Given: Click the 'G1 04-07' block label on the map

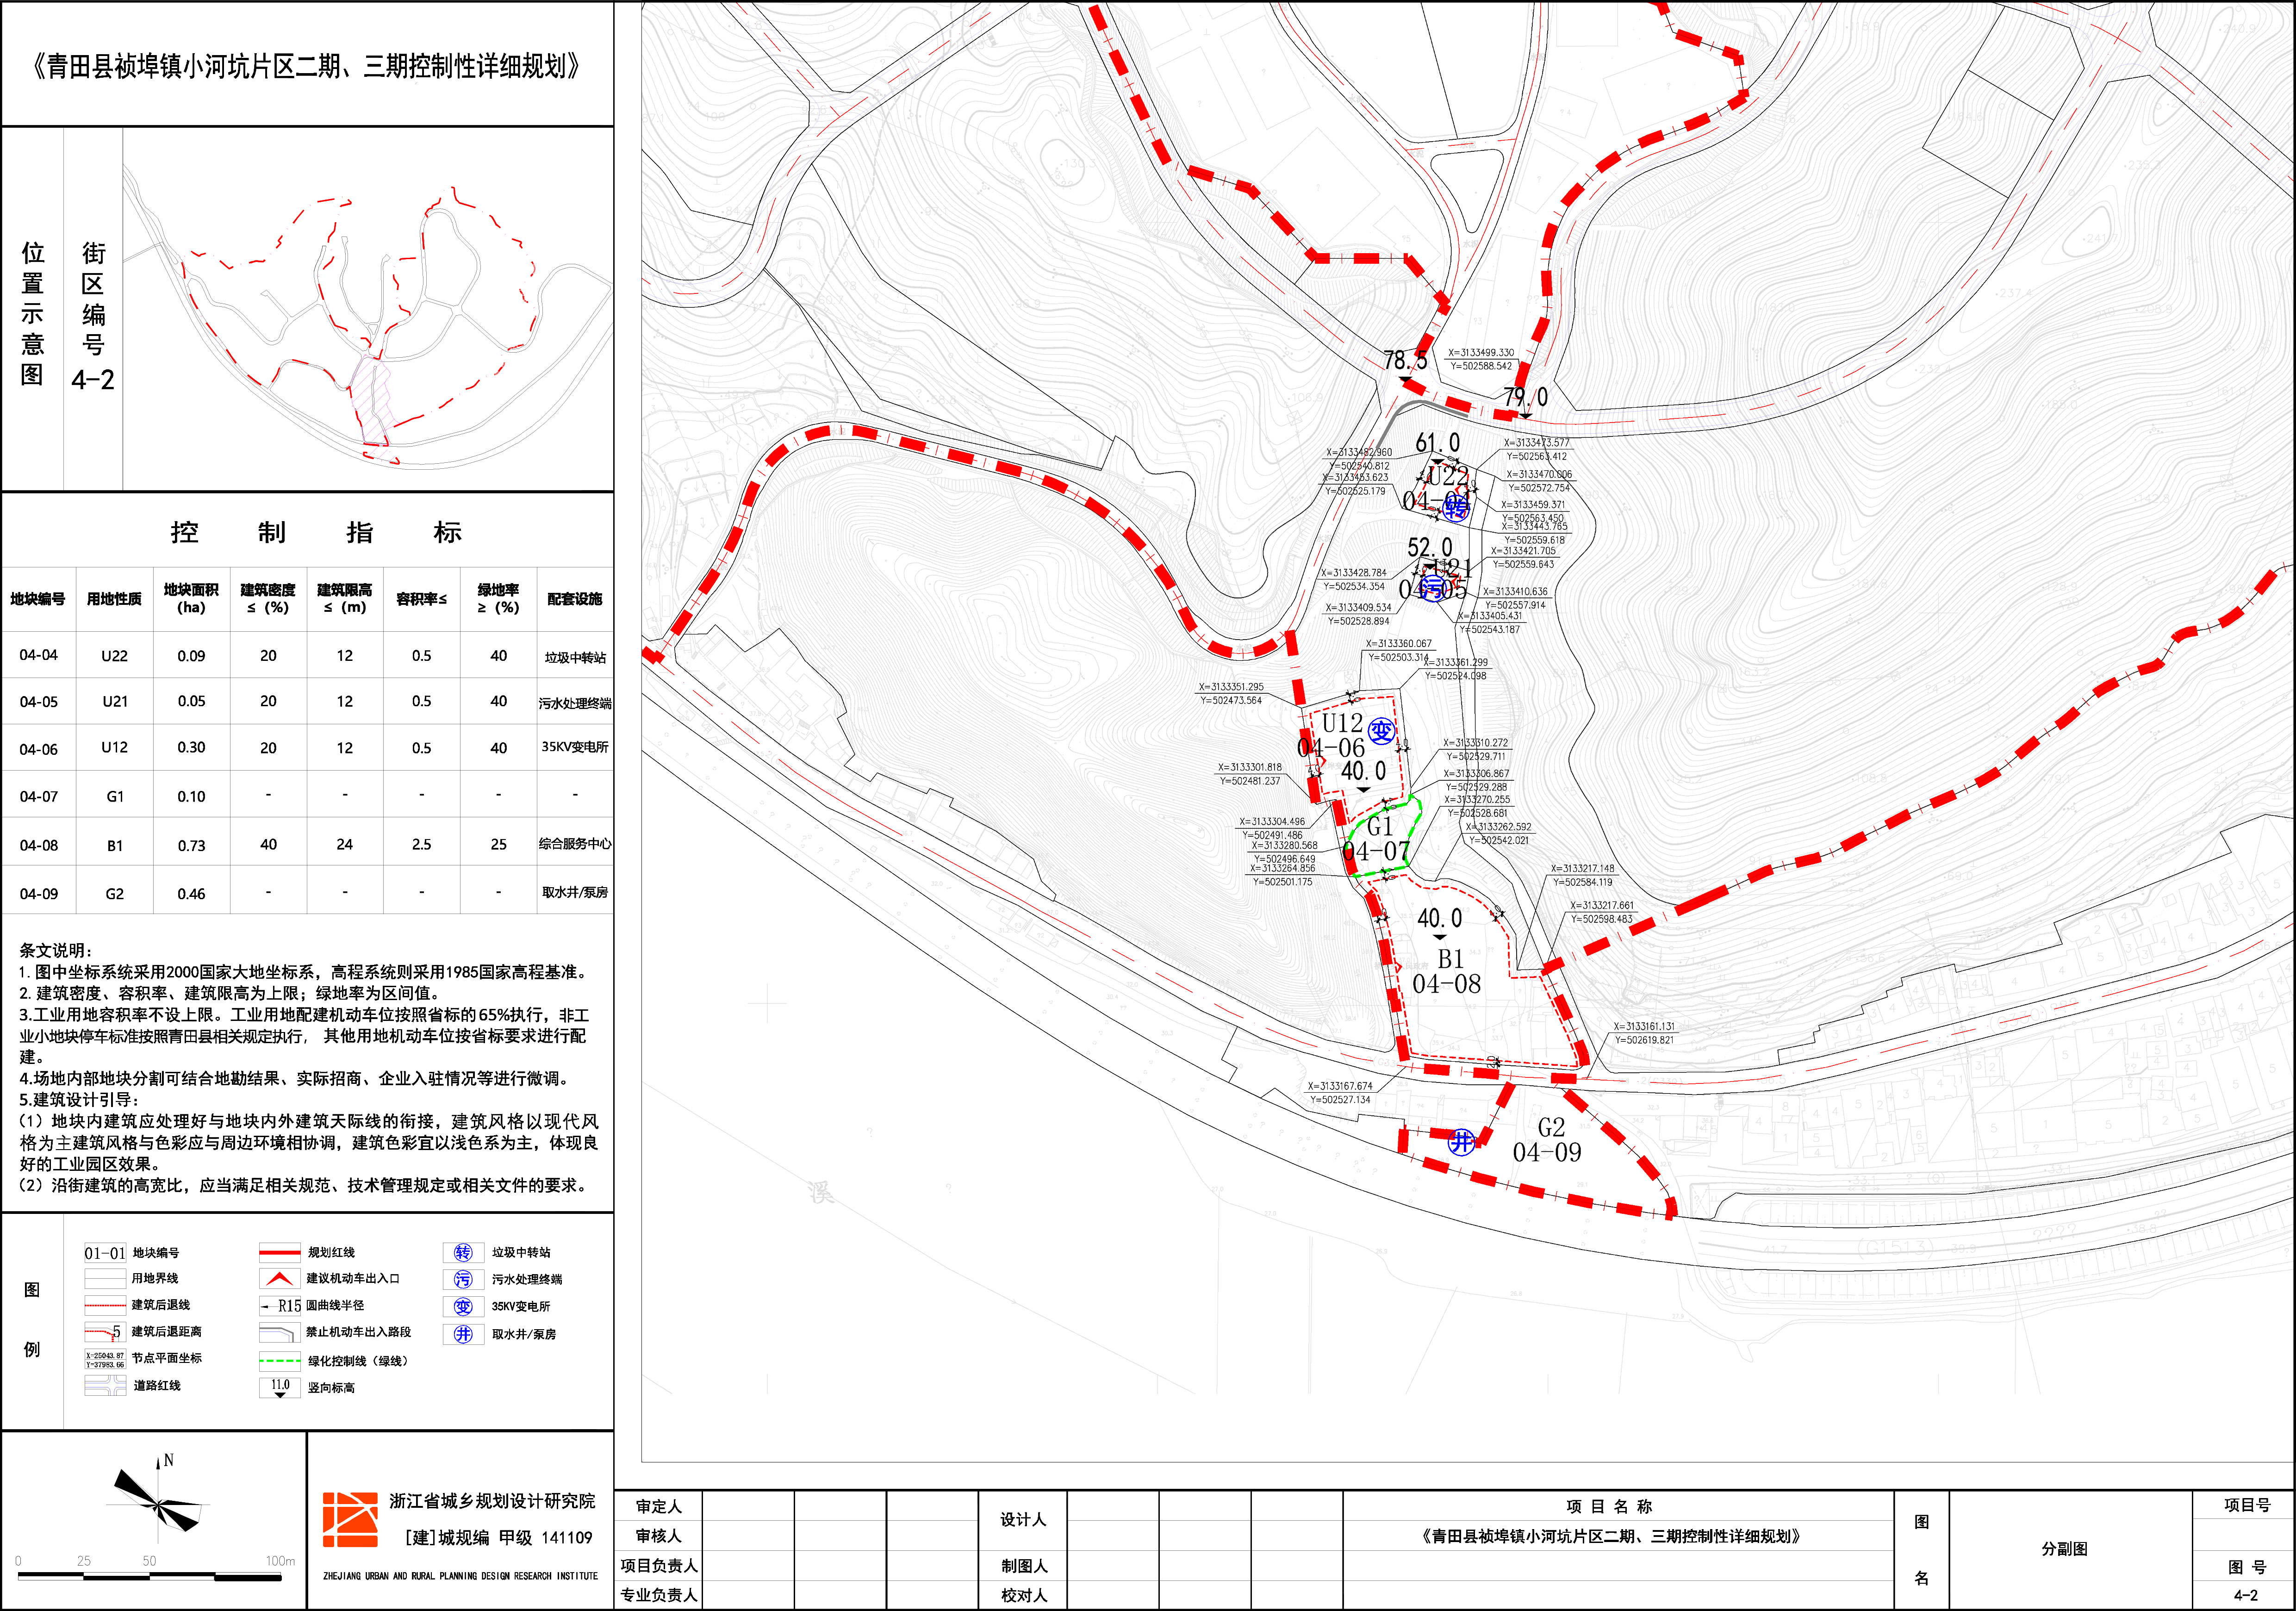Looking at the screenshot, I should click(x=1377, y=839).
